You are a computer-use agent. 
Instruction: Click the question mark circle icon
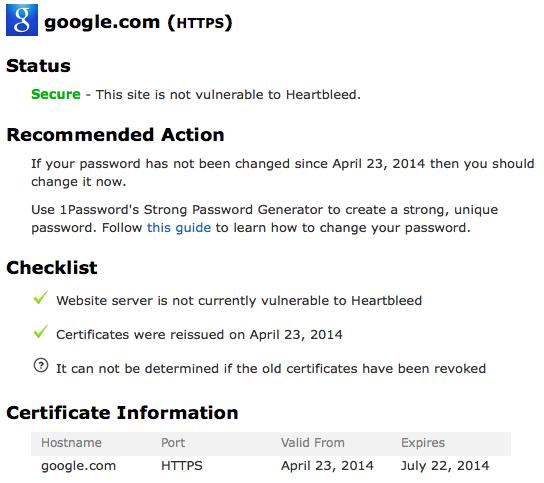pyautogui.click(x=41, y=366)
